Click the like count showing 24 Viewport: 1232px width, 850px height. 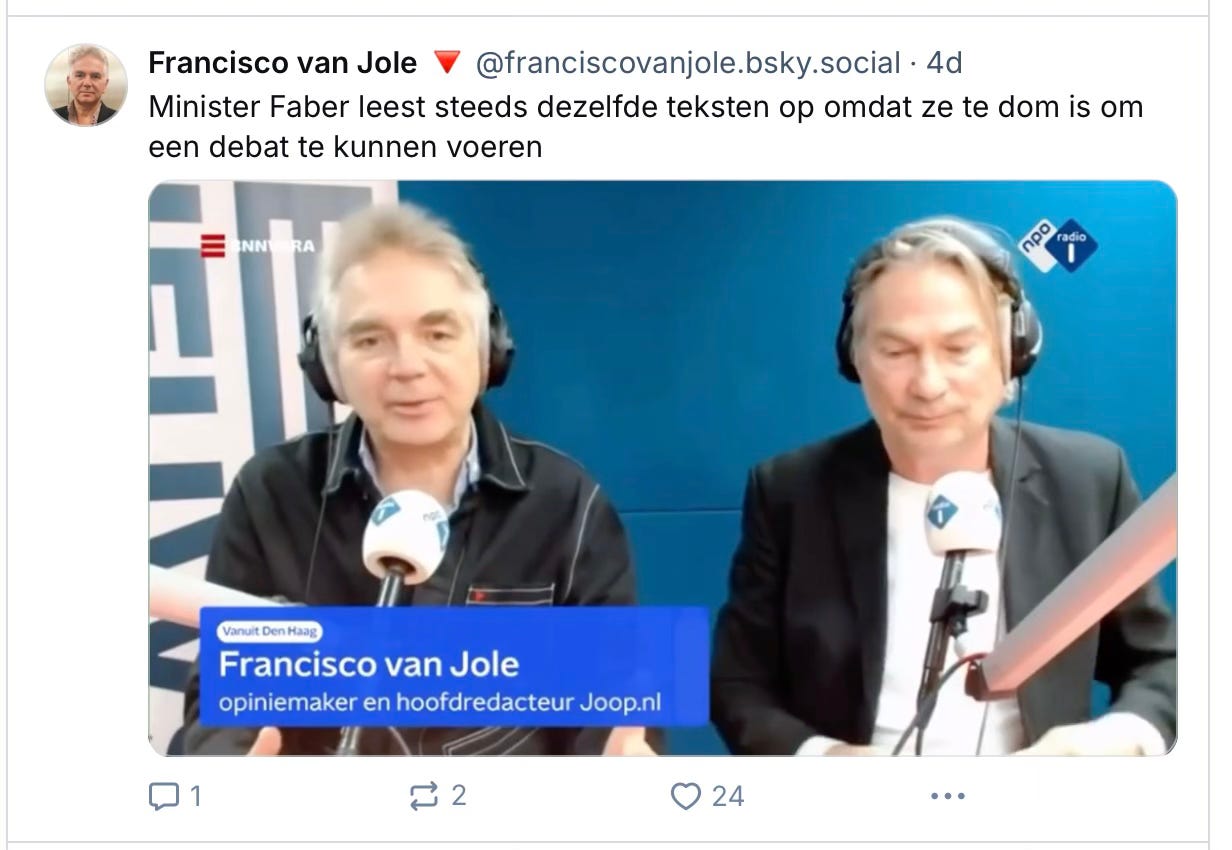(728, 796)
